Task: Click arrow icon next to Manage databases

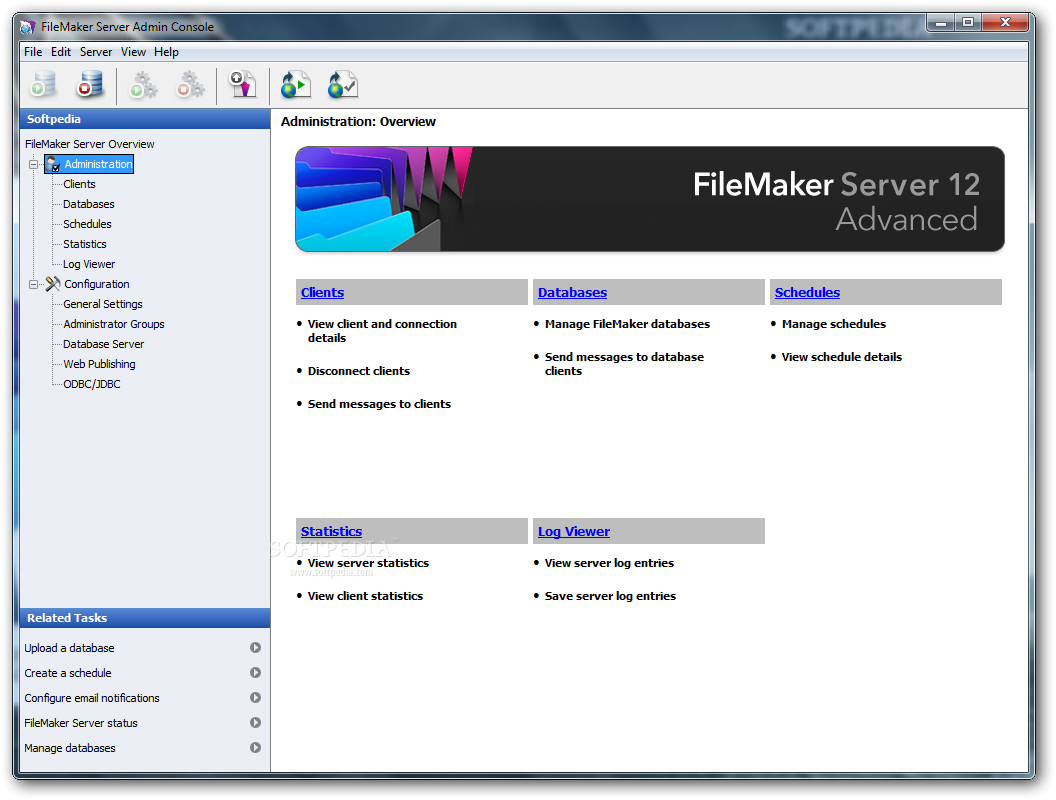Action: coord(255,747)
